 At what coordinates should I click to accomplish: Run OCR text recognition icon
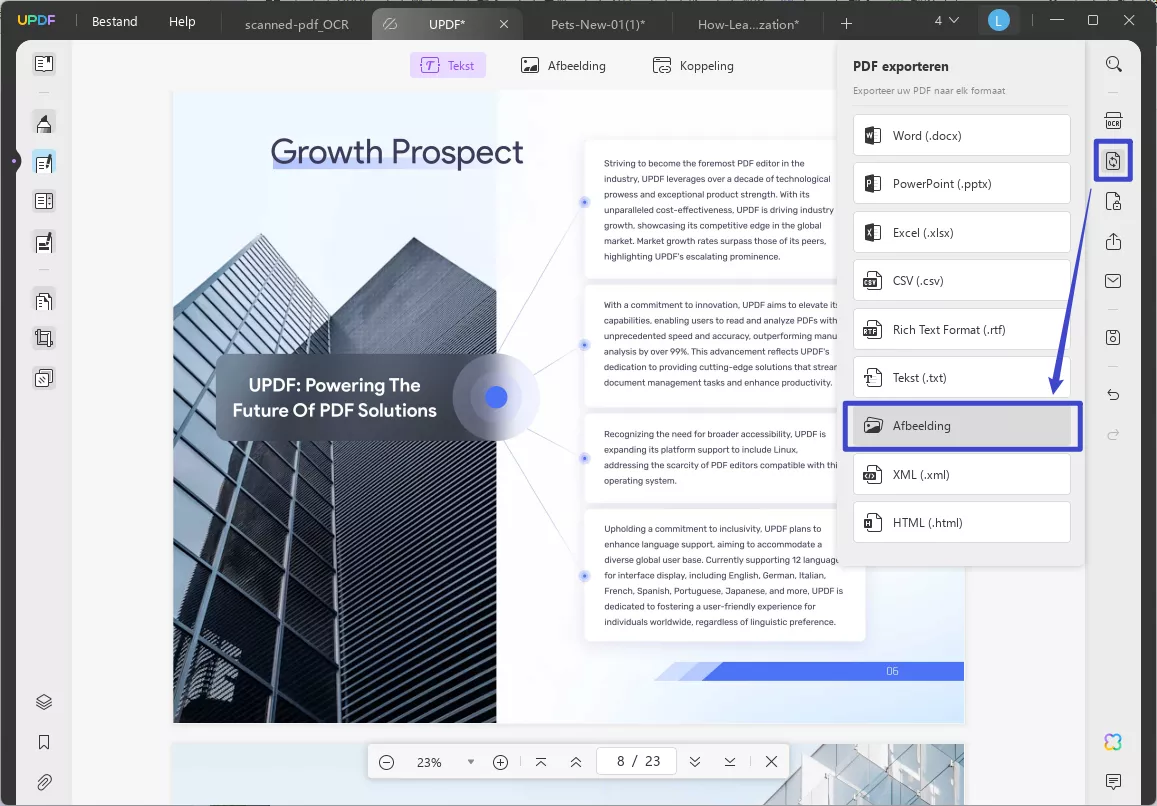click(1113, 120)
